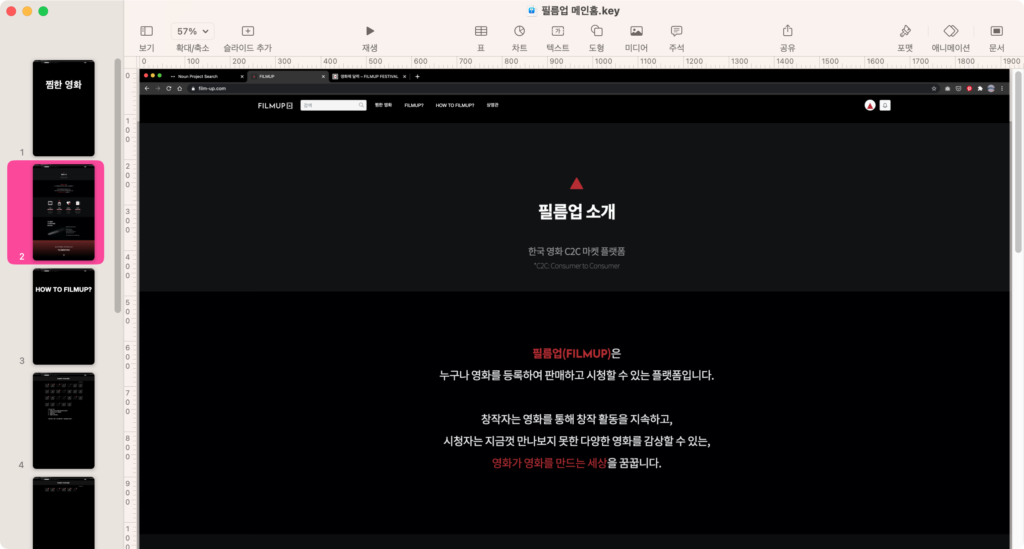Click the browser reload icon in slide

[168, 88]
